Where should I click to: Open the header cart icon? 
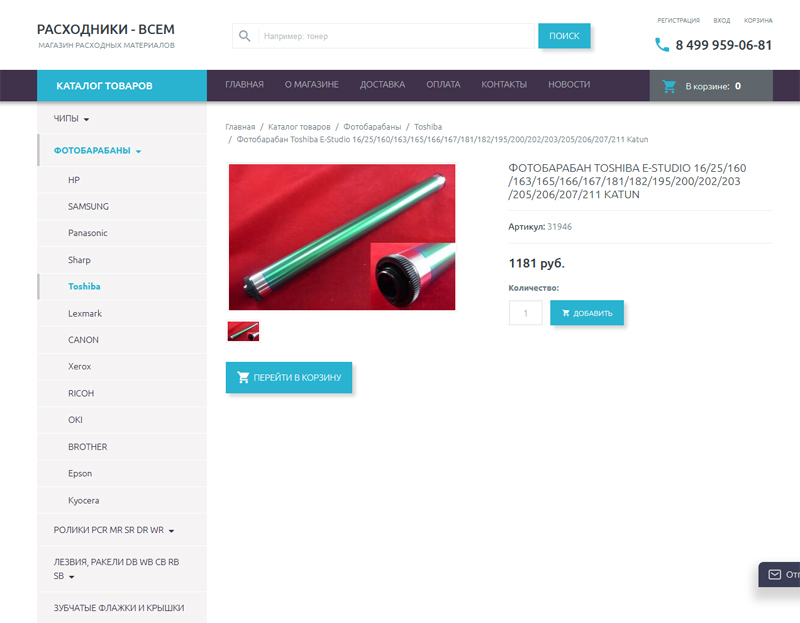[669, 86]
